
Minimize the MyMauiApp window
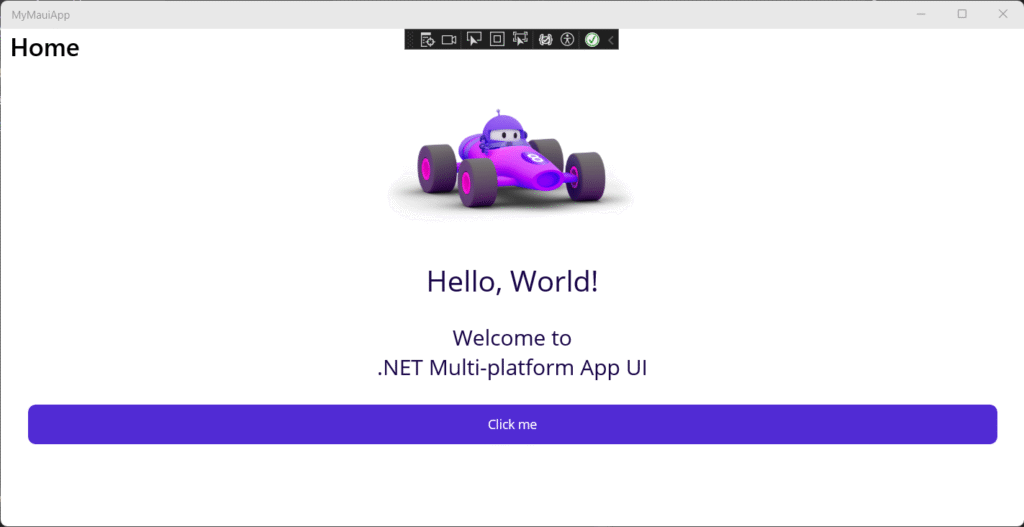tap(921, 14)
